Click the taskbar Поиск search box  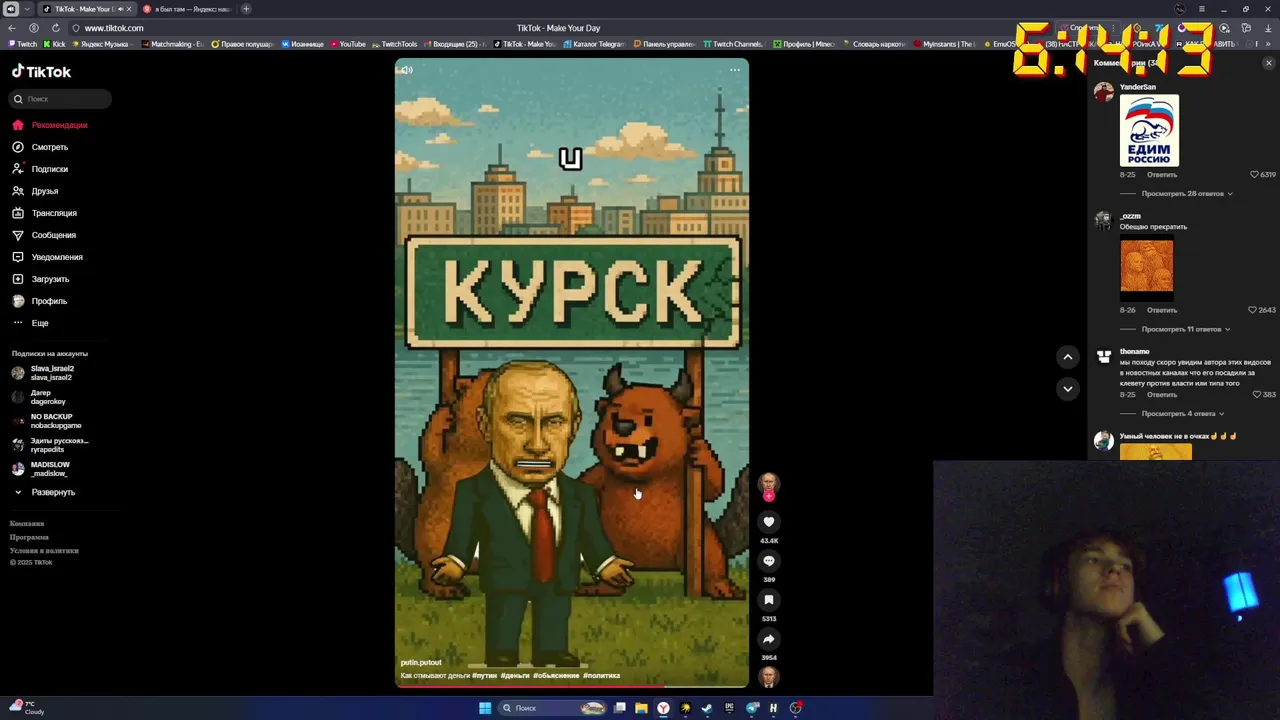552,708
